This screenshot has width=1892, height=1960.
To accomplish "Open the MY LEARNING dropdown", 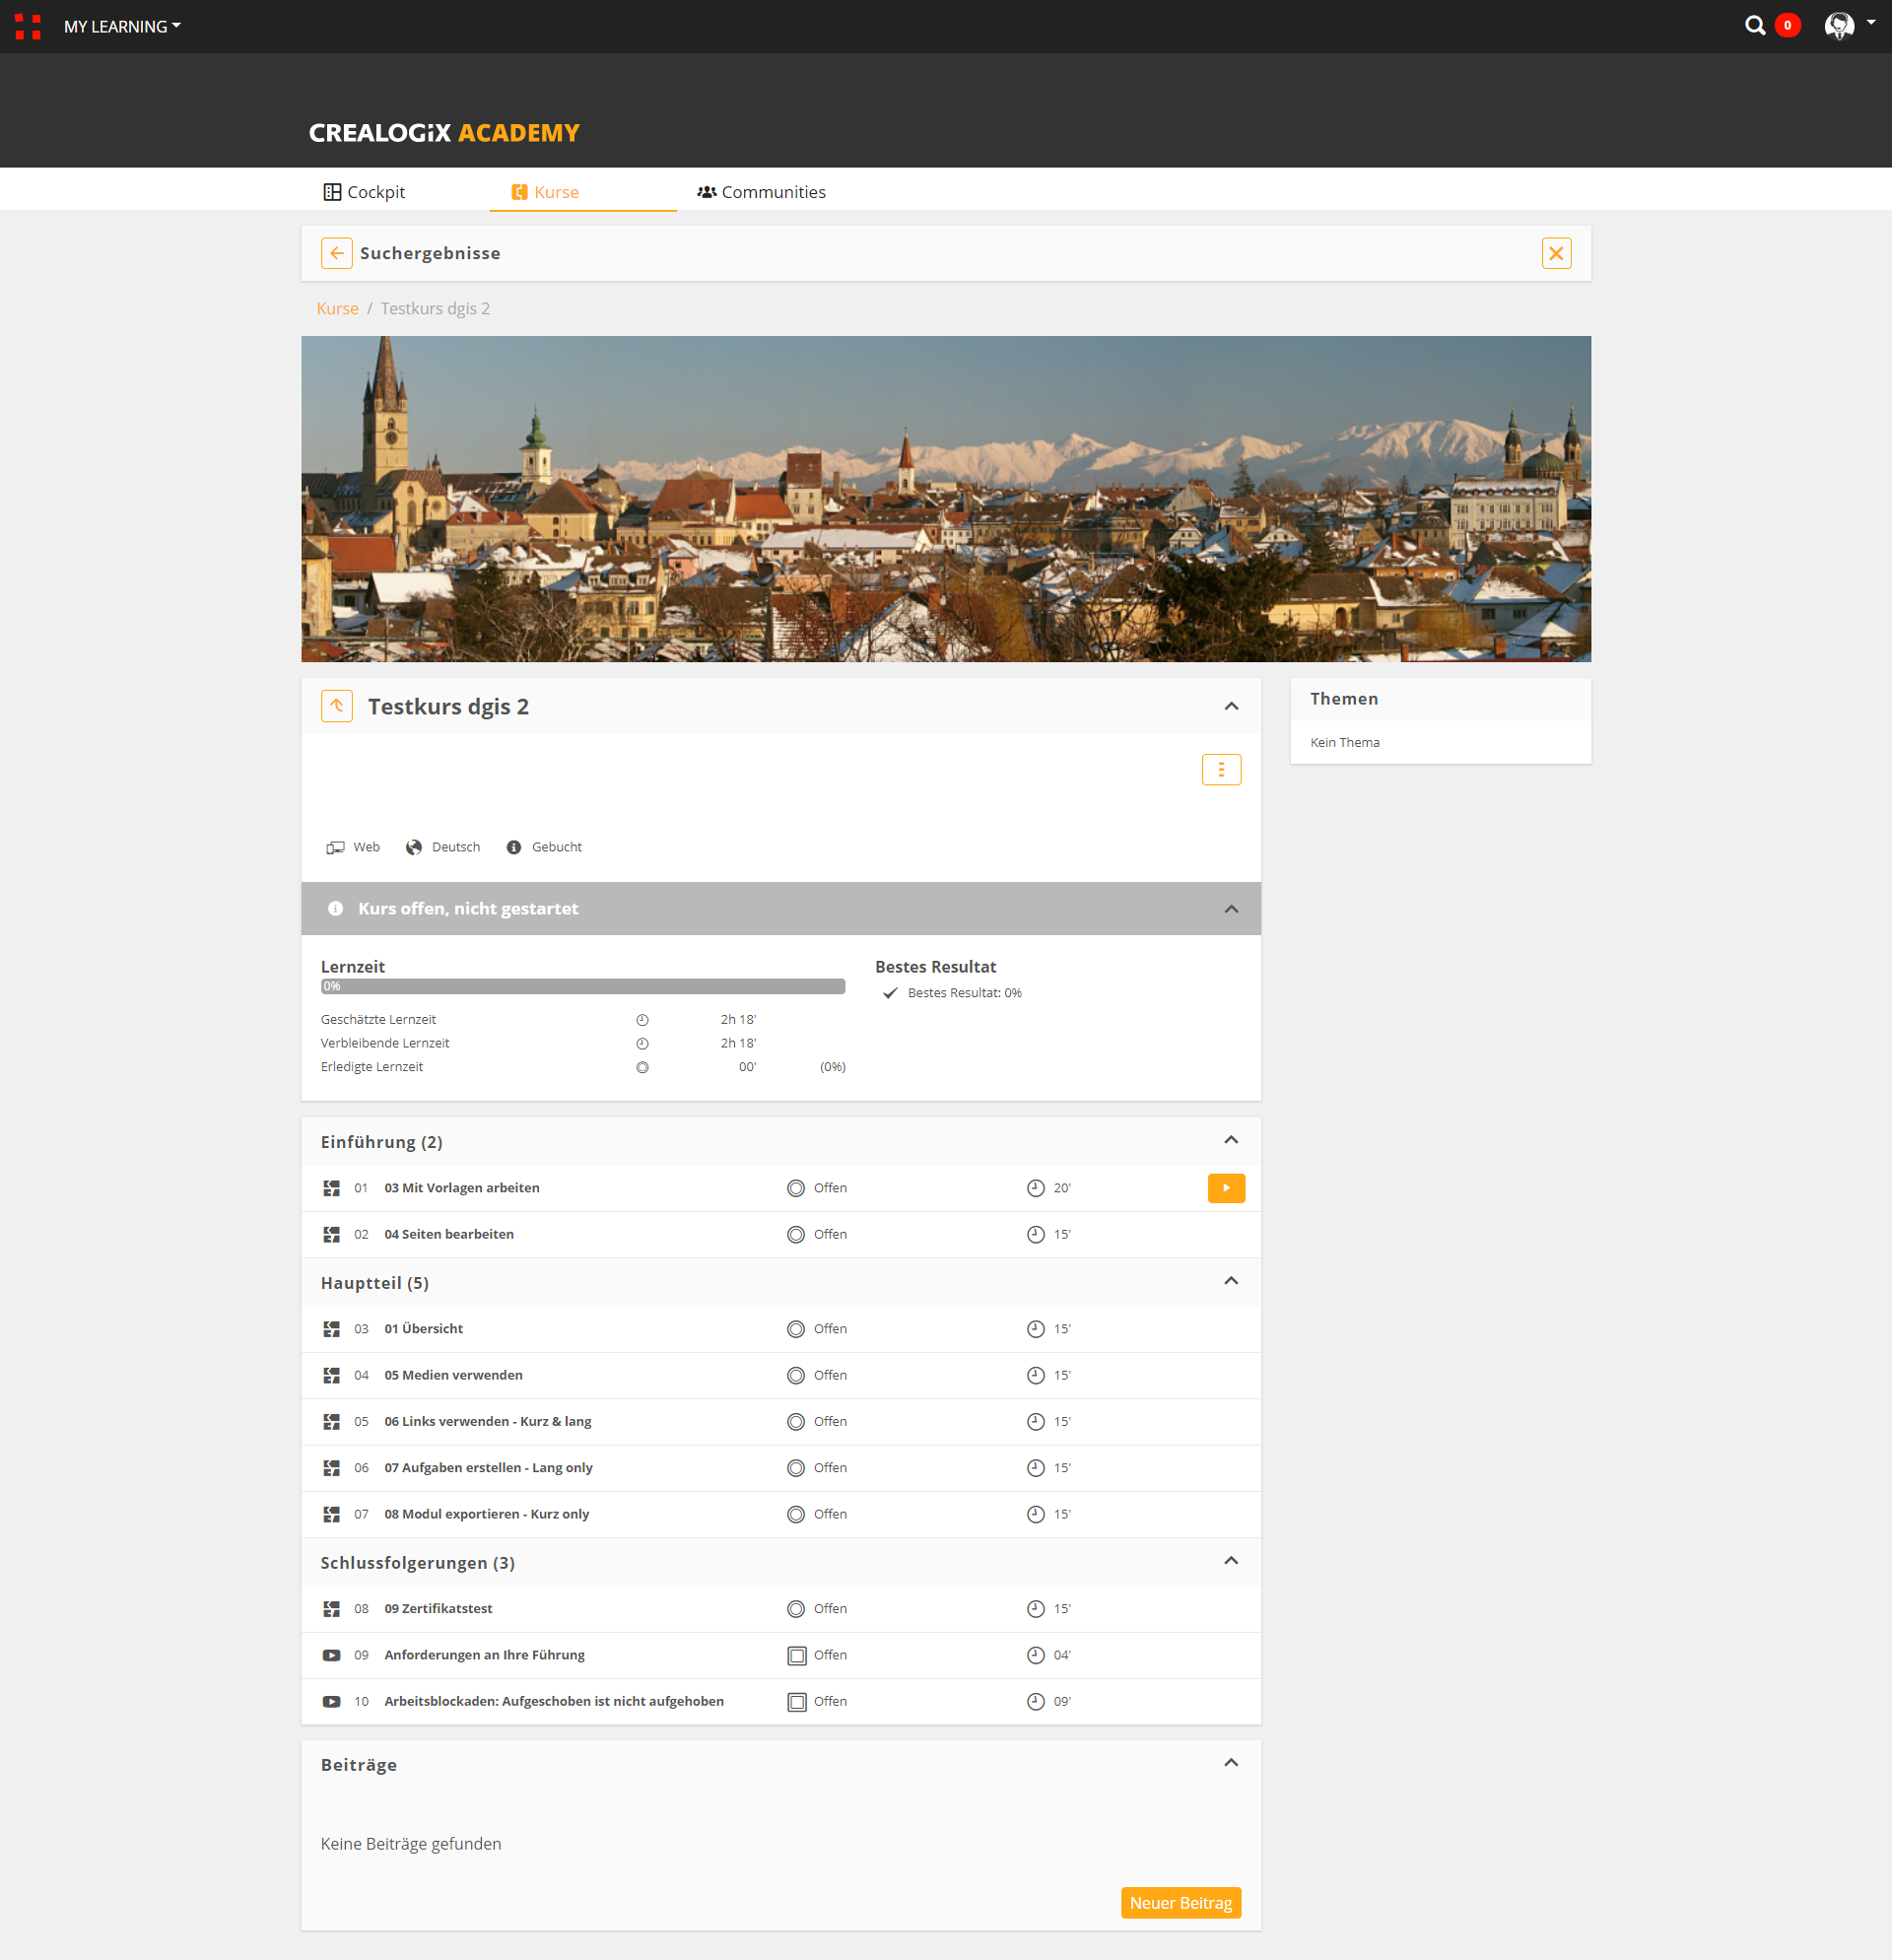I will pyautogui.click(x=122, y=27).
